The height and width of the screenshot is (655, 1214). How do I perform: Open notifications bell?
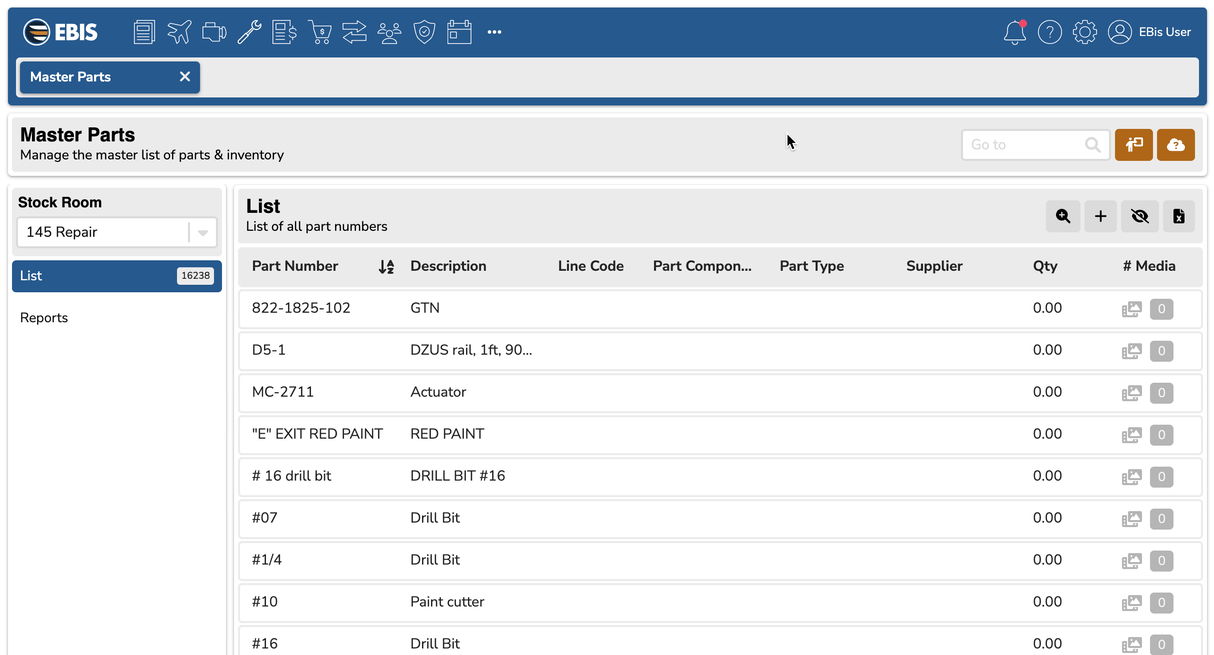point(1015,32)
